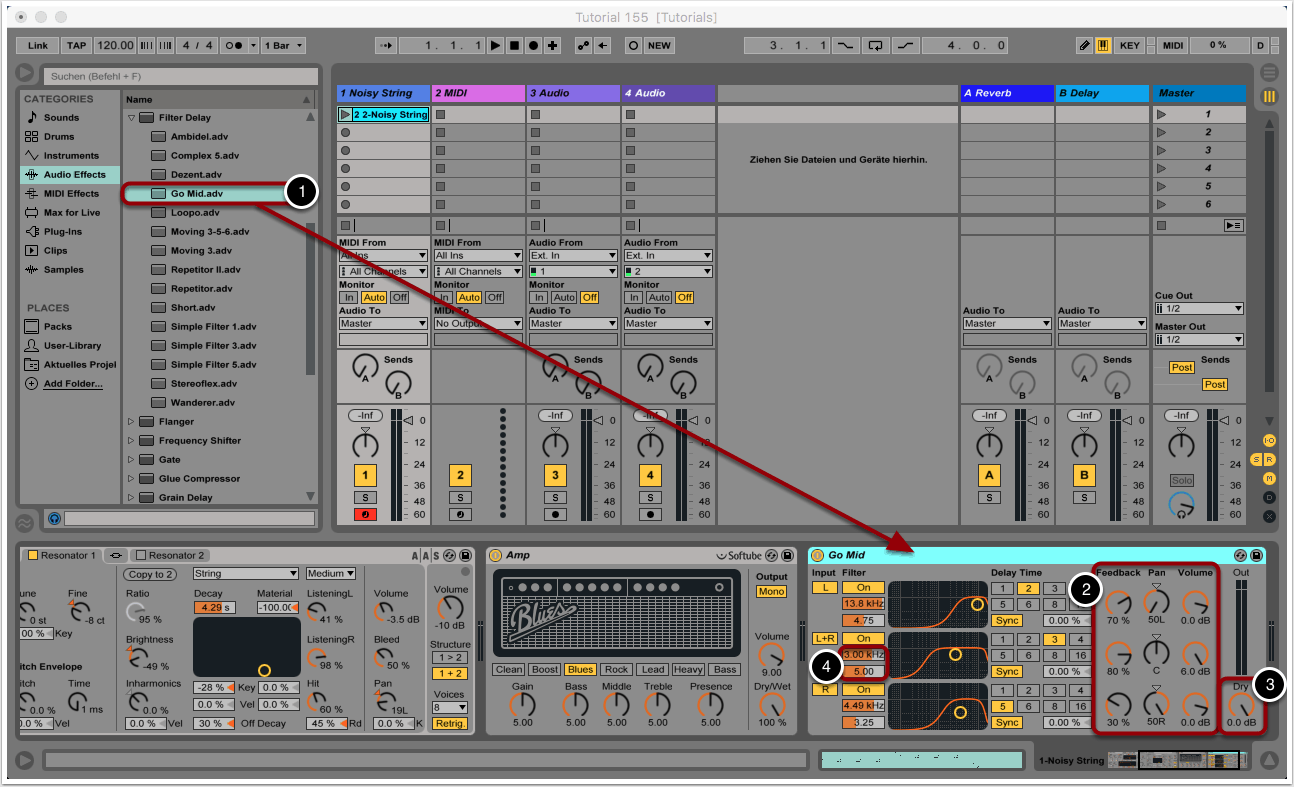Click the Go Mid device activator
This screenshot has height=787, width=1294.
click(817, 555)
